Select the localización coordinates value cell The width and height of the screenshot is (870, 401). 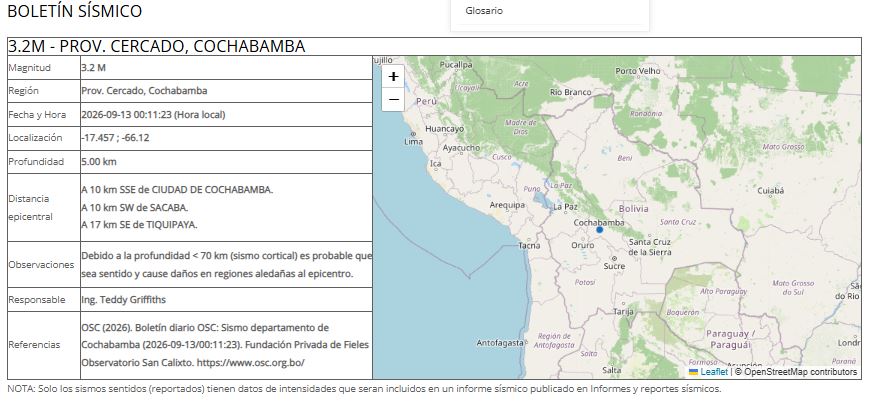pyautogui.click(x=226, y=138)
